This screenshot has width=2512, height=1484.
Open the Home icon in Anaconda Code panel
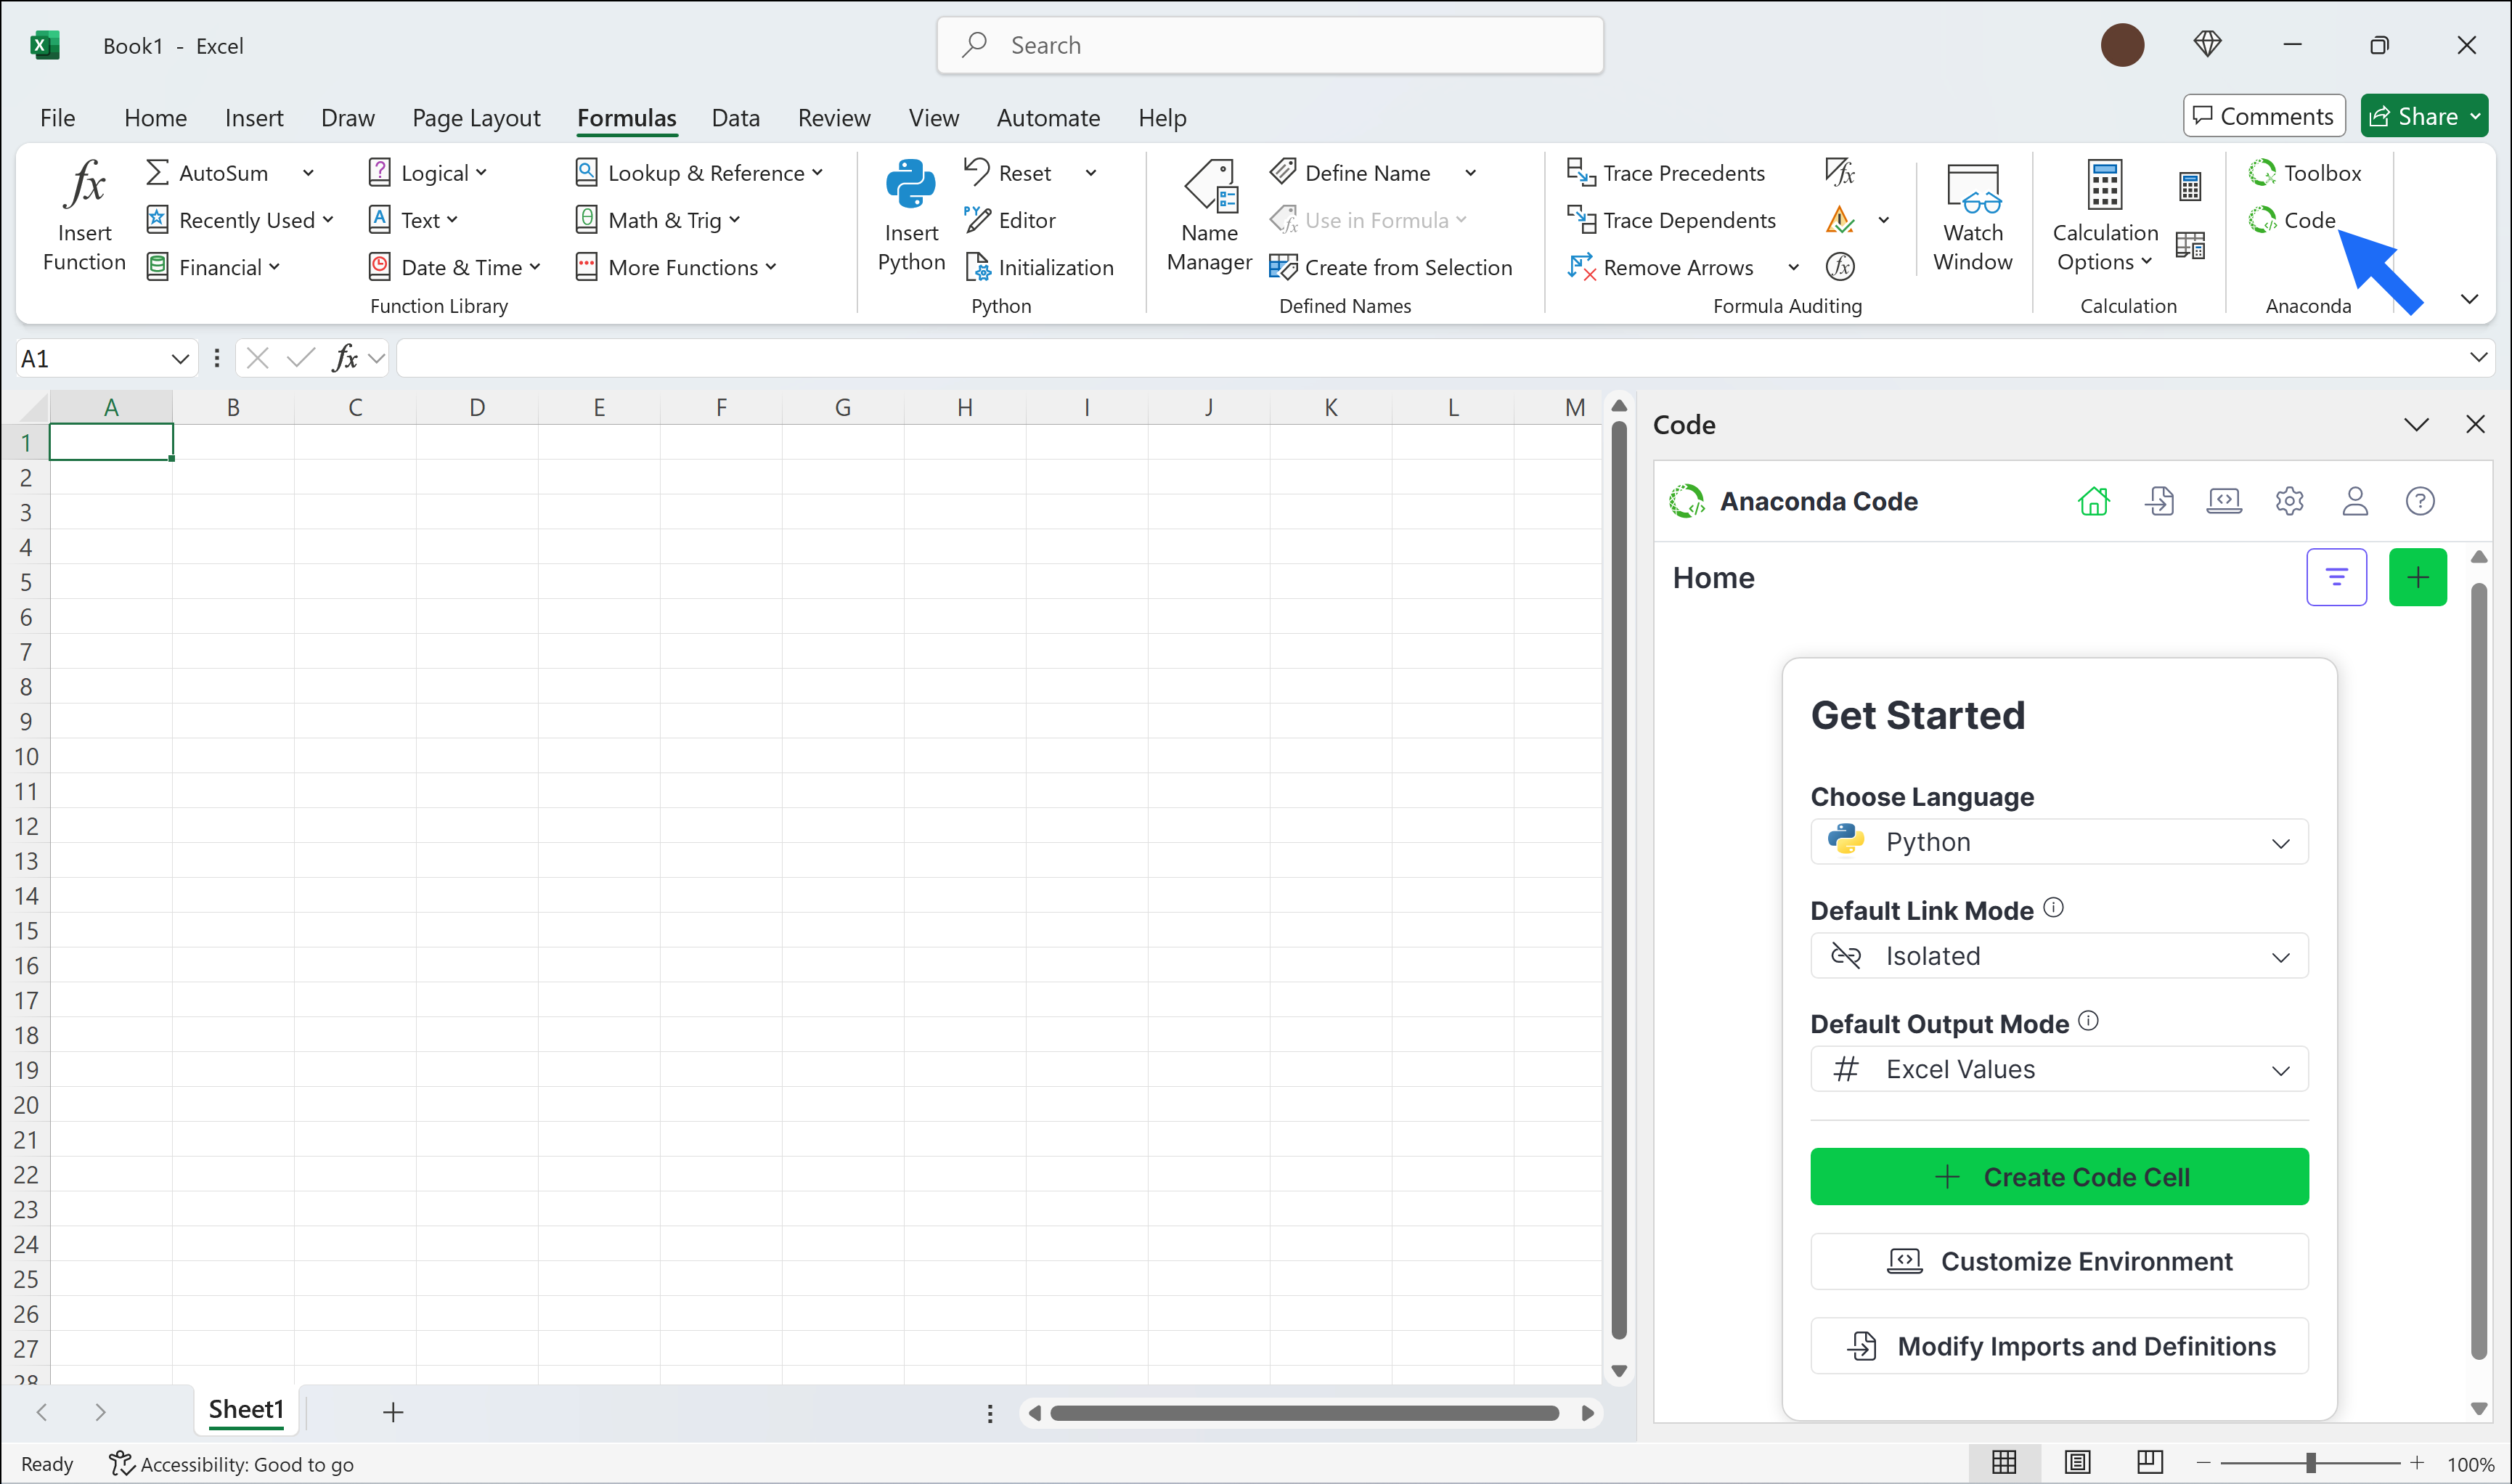[x=2095, y=501]
